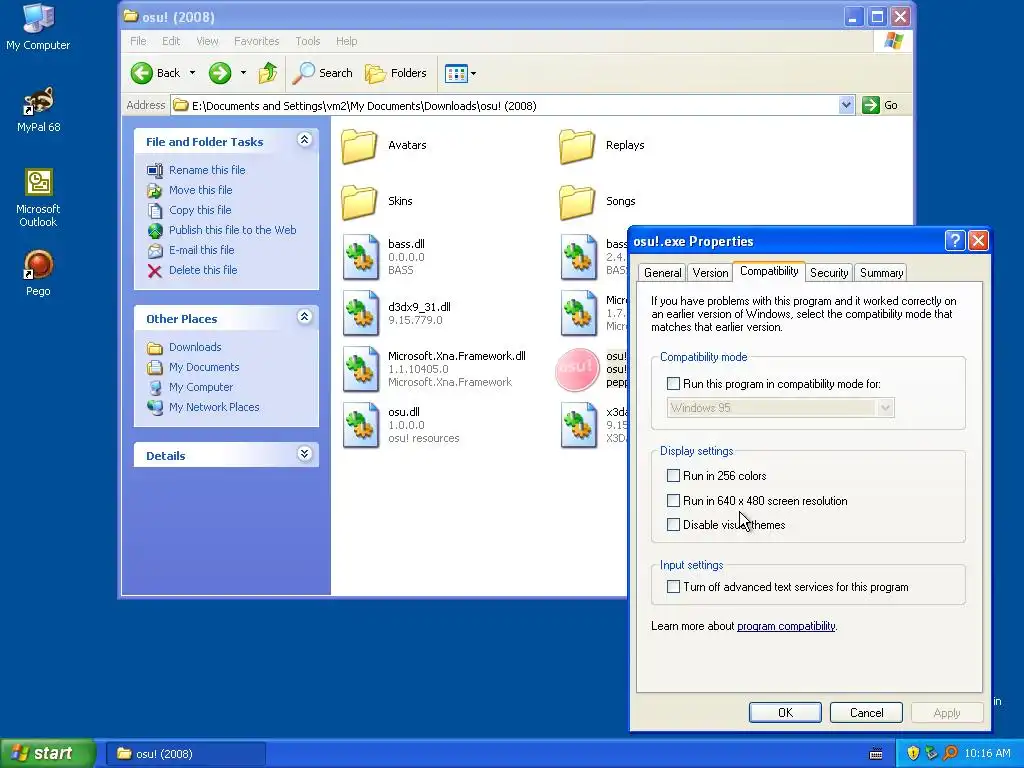Open the program compatibility link
Viewport: 1024px width, 768px height.
(x=786, y=626)
